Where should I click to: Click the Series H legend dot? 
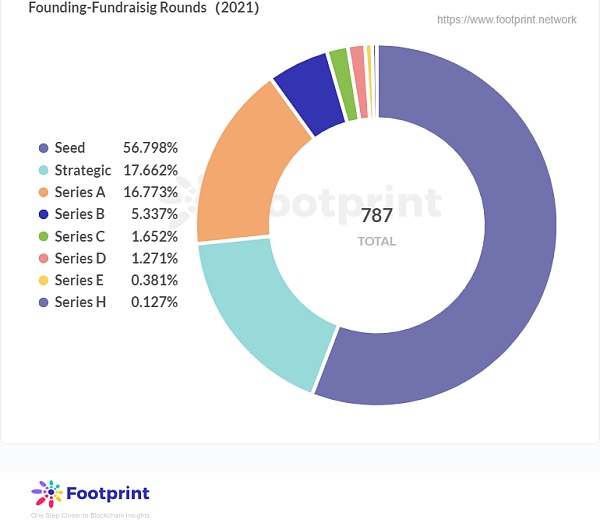(x=43, y=302)
